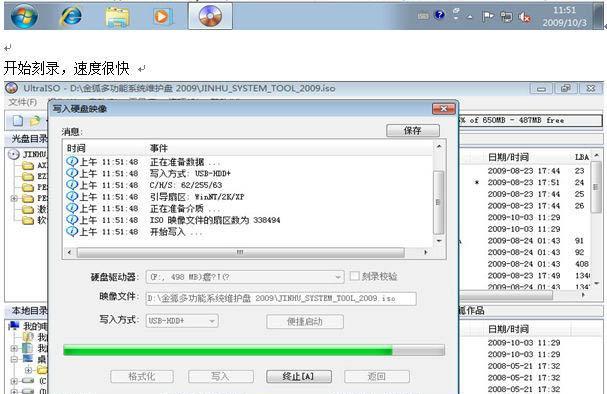Select the log row 写入方式: USB-HDD+

[x=249, y=173]
